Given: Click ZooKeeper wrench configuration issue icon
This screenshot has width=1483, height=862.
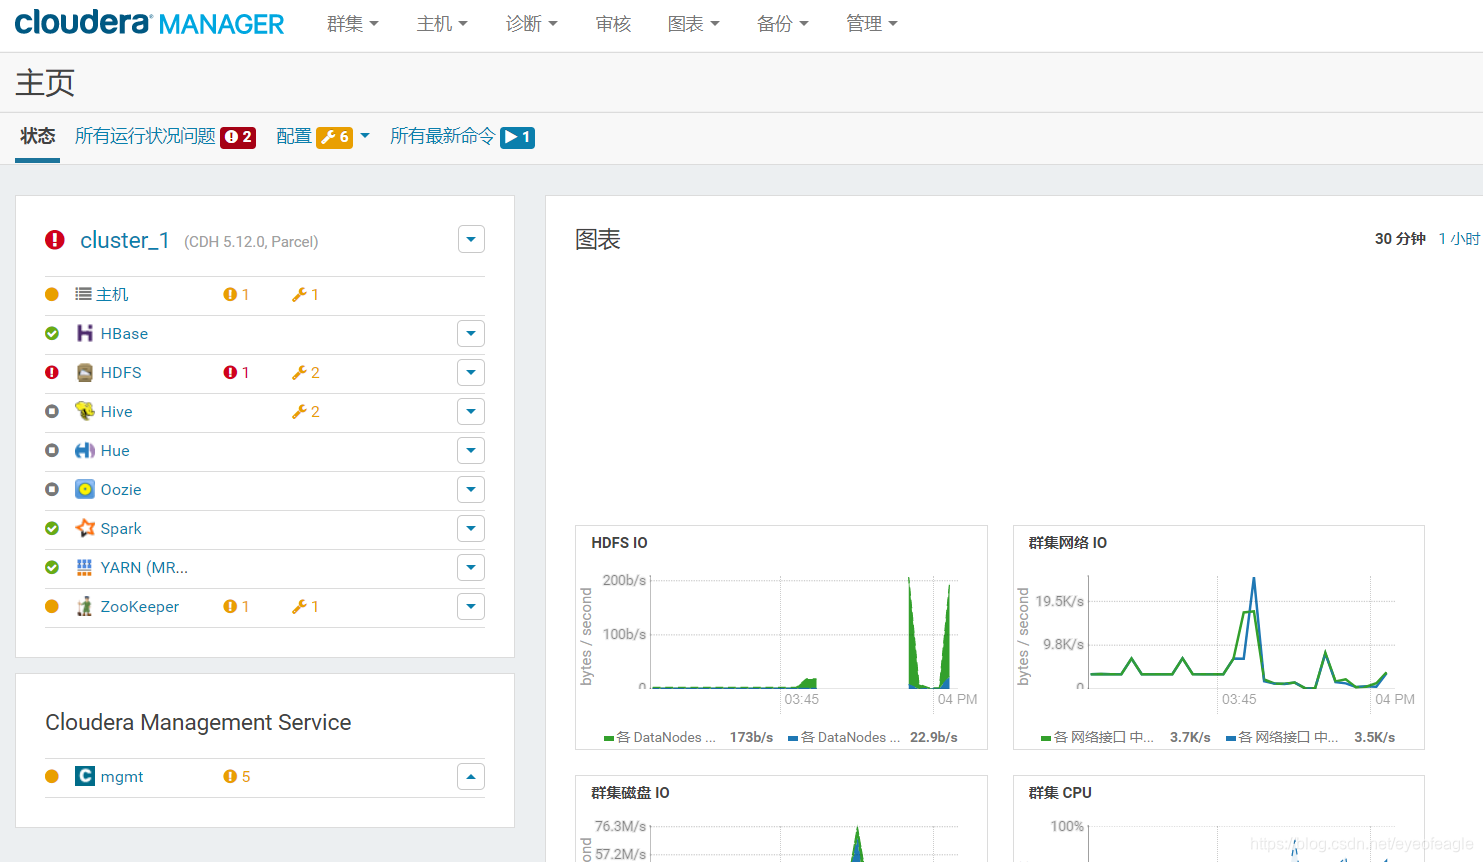Looking at the screenshot, I should (x=299, y=606).
